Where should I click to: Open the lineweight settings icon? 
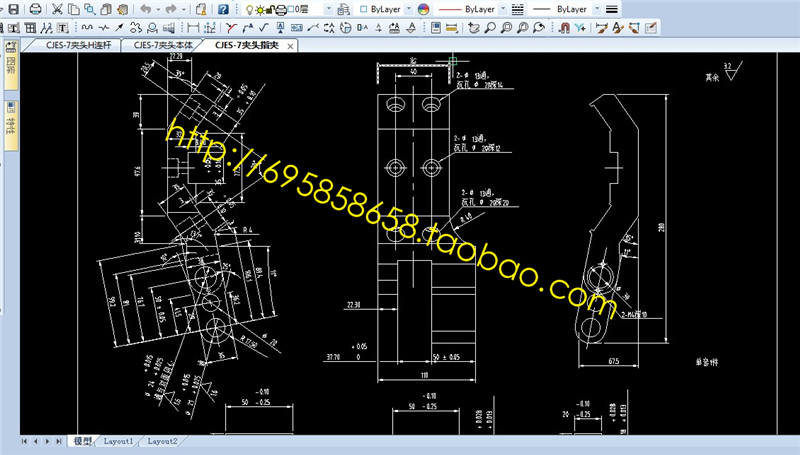coord(611,9)
